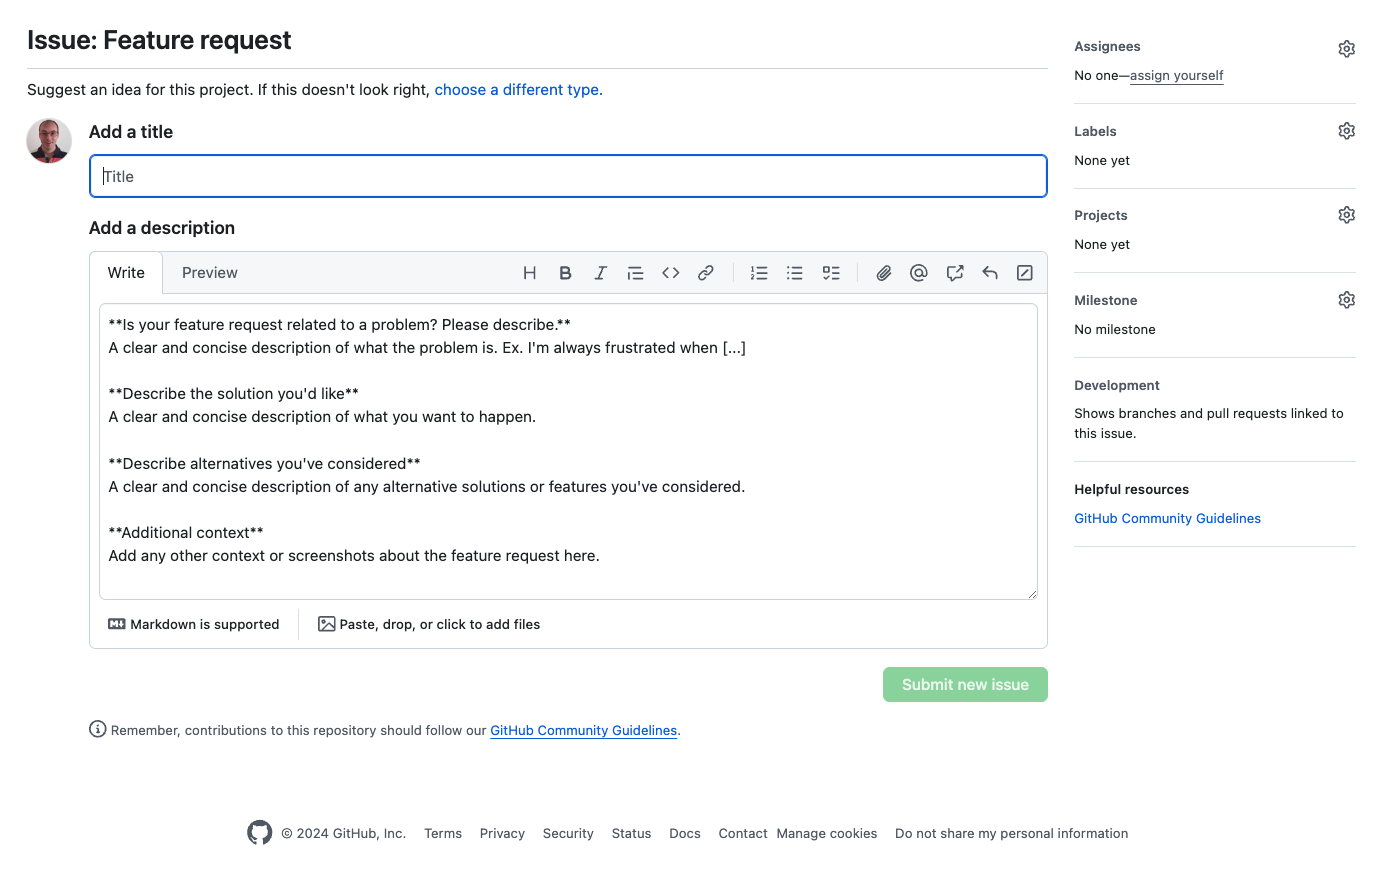Image resolution: width=1390 pixels, height=874 pixels.
Task: Open Labels settings gear
Action: 1347,131
